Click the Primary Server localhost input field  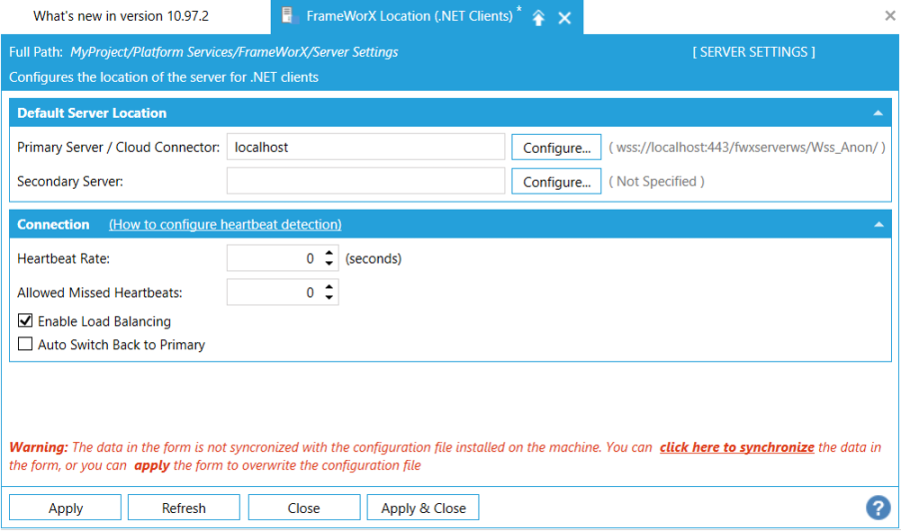click(366, 147)
